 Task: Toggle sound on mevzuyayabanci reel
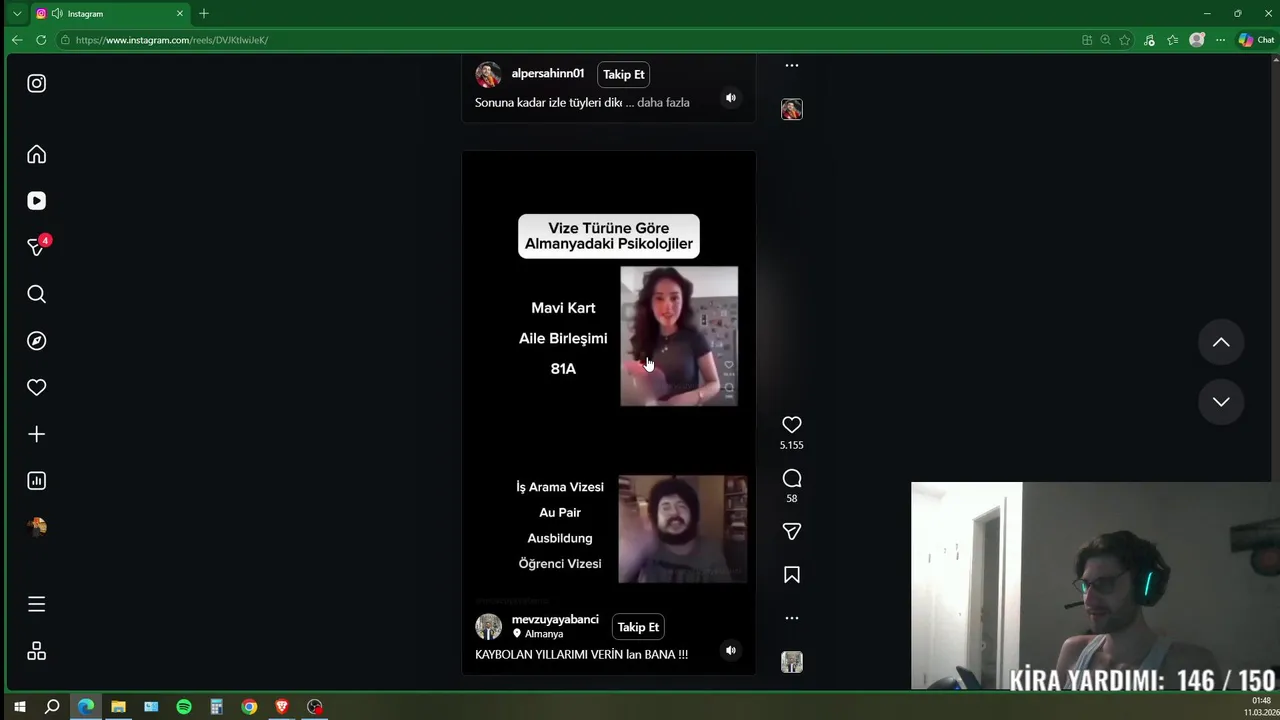pyautogui.click(x=730, y=650)
